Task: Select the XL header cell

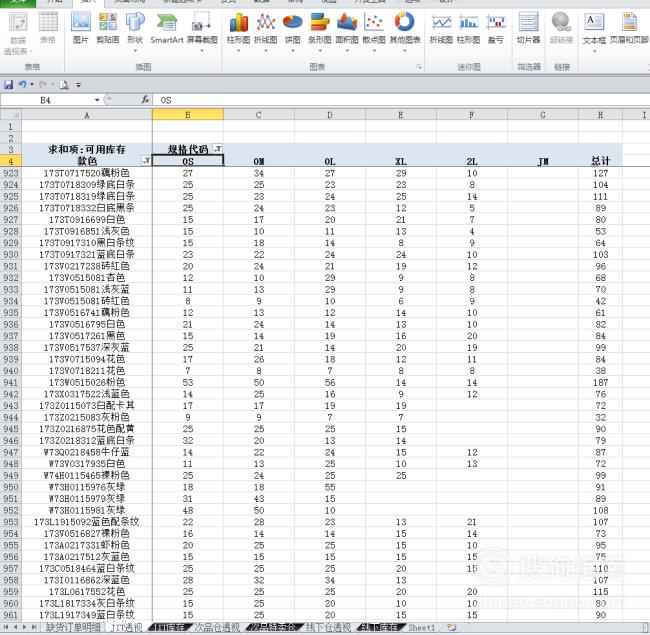Action: [x=400, y=161]
